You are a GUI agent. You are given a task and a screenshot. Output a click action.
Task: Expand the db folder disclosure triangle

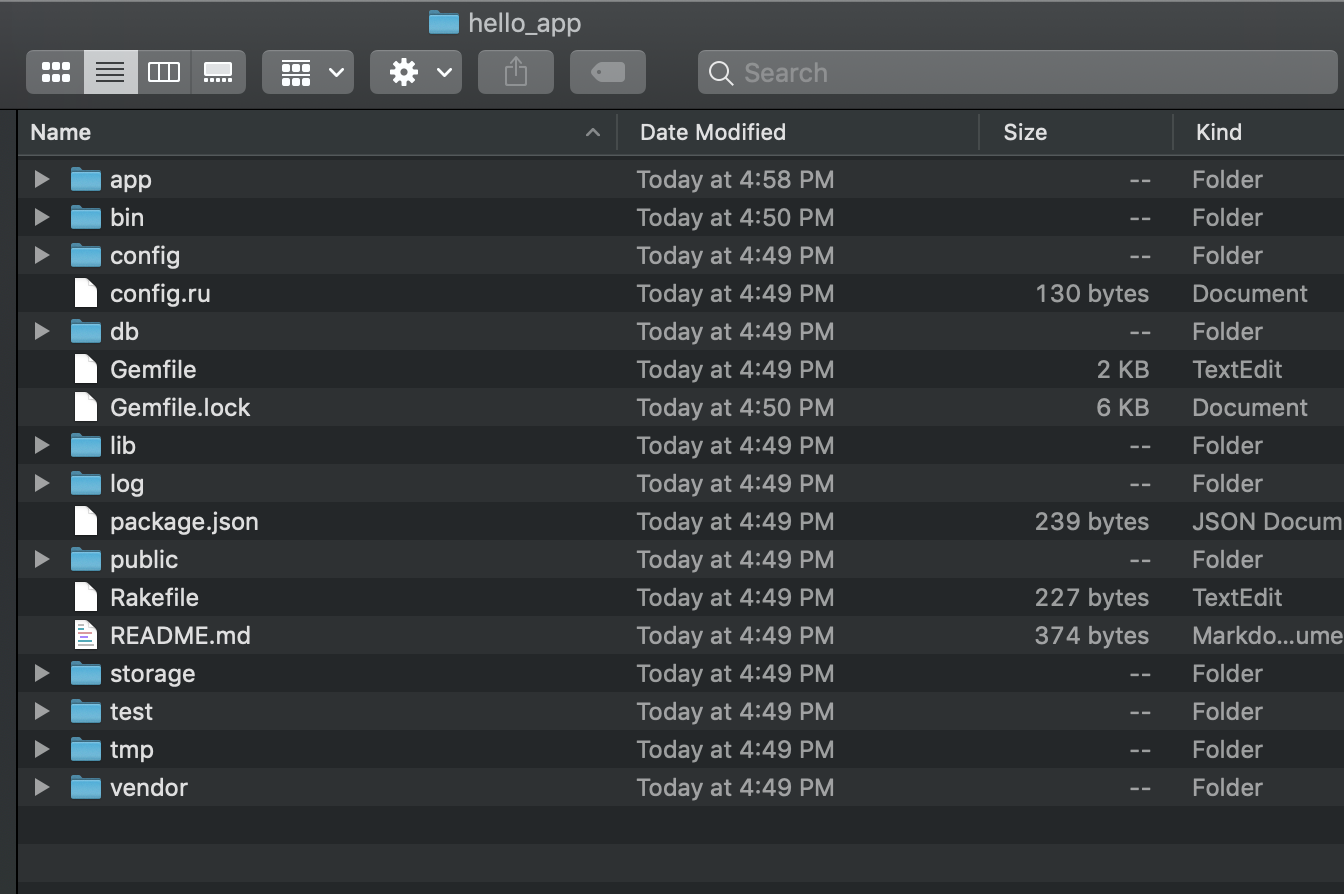[42, 331]
